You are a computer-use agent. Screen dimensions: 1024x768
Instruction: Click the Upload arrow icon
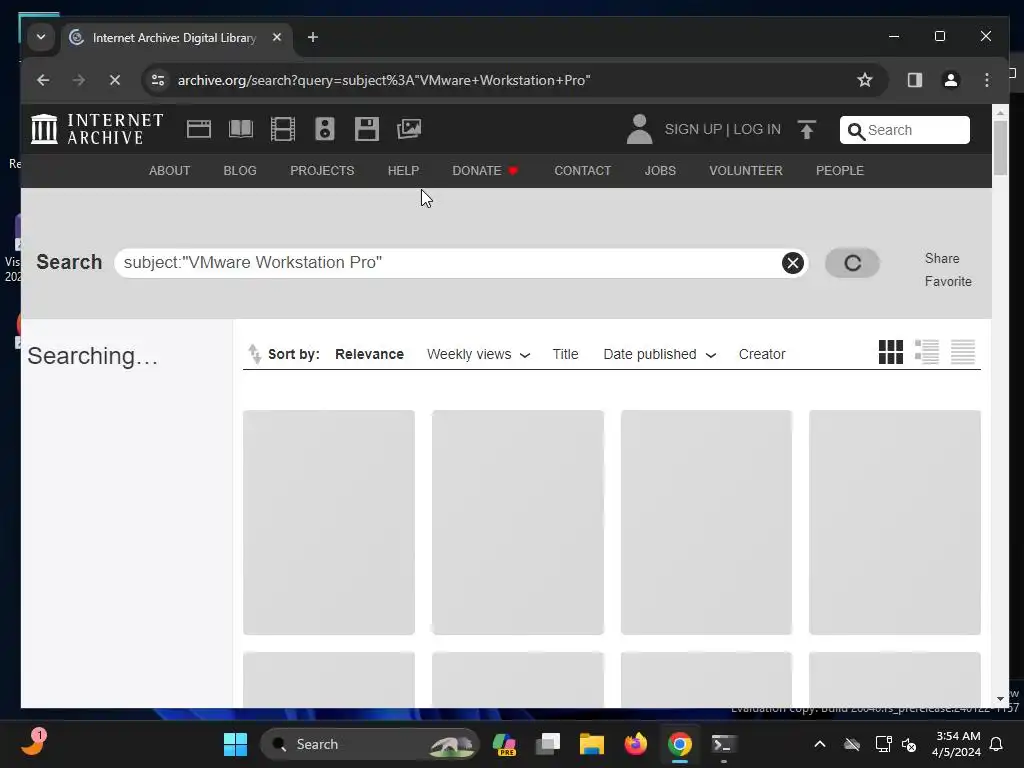click(807, 129)
